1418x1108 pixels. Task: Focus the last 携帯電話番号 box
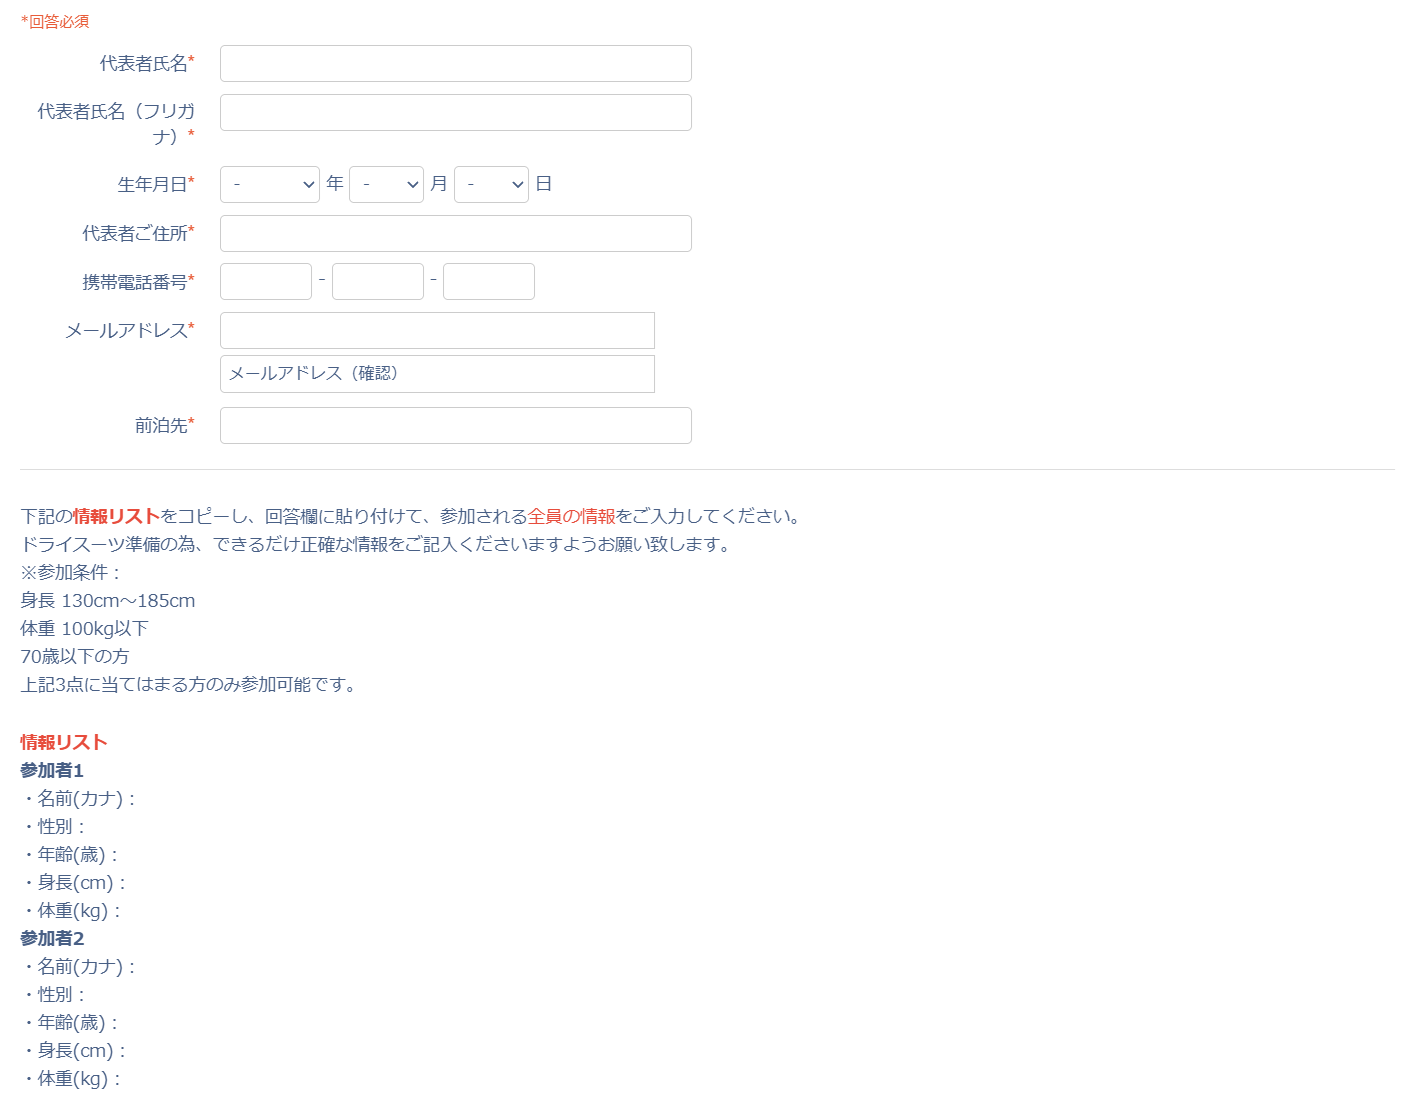coord(488,282)
